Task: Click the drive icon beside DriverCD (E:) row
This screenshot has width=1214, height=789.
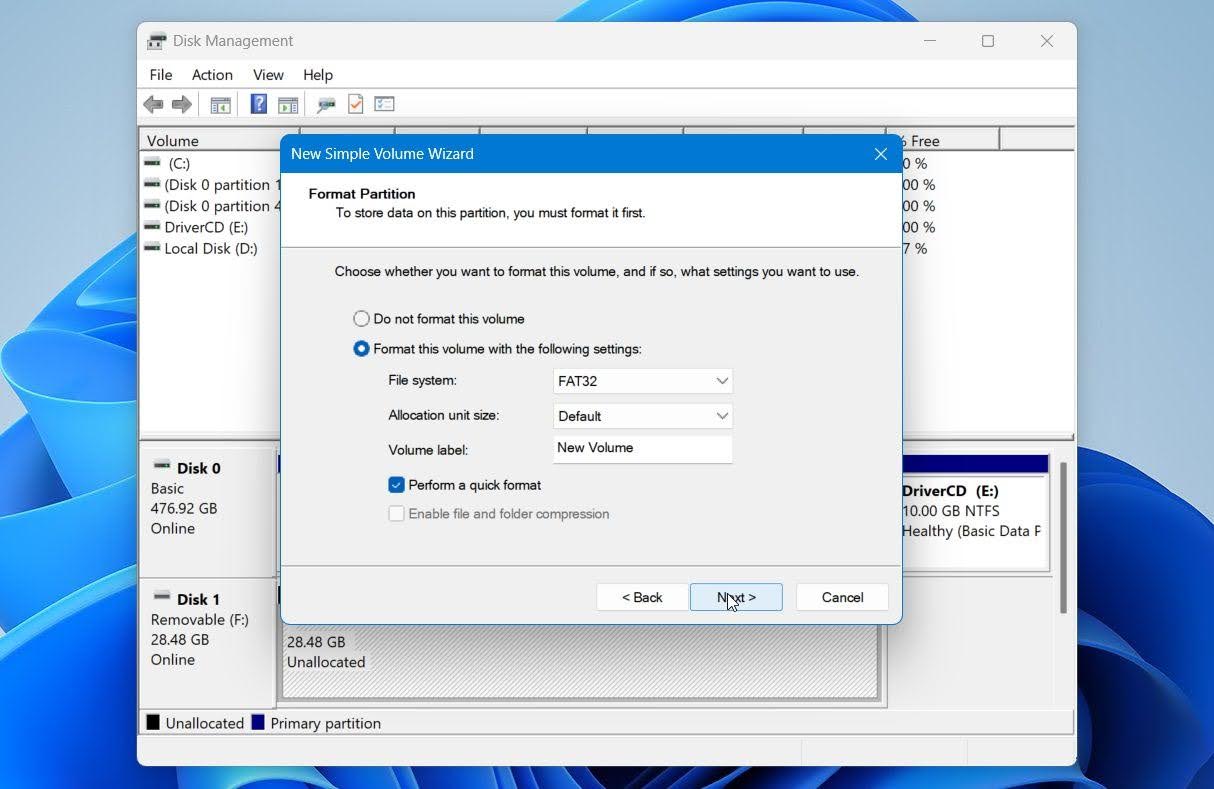Action: (x=152, y=227)
